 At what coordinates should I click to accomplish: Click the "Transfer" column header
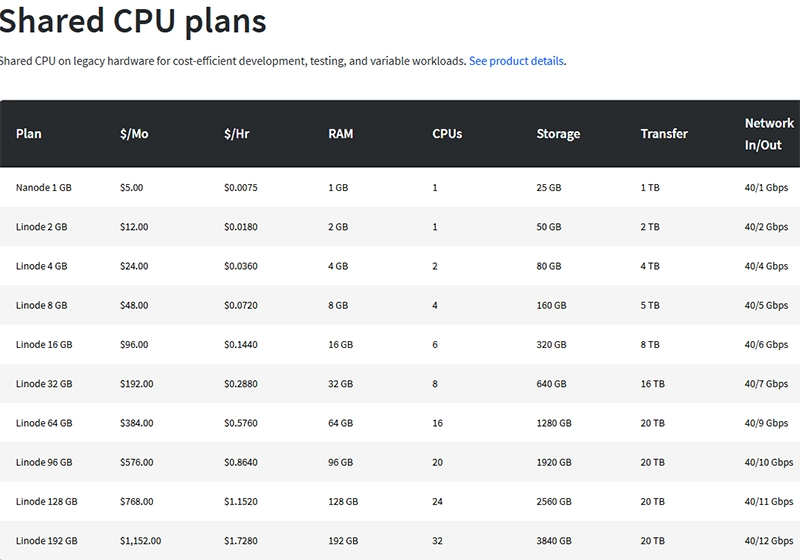pos(664,134)
